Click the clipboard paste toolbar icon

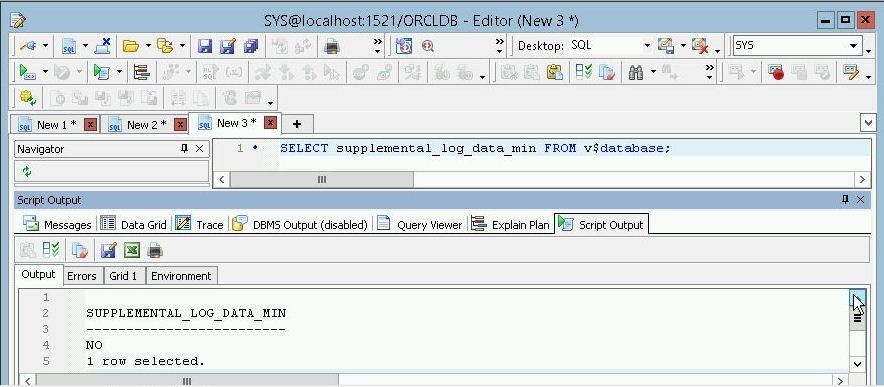point(555,72)
